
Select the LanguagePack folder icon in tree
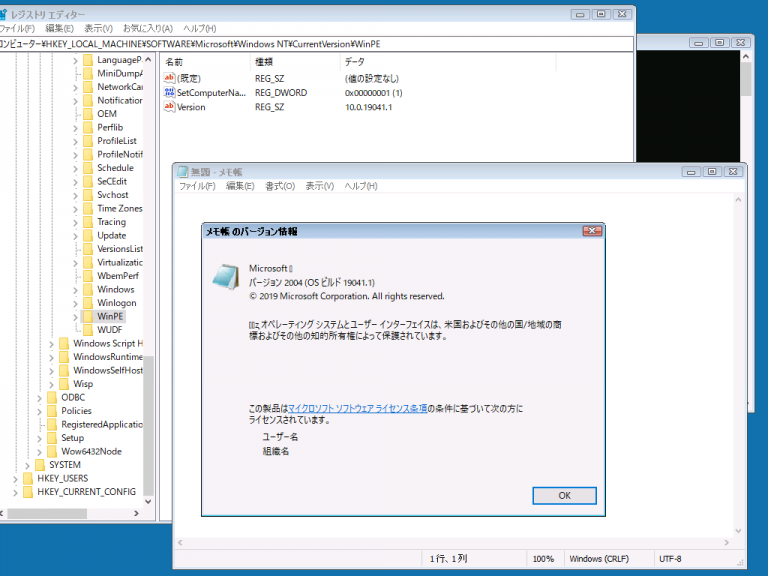[88, 60]
